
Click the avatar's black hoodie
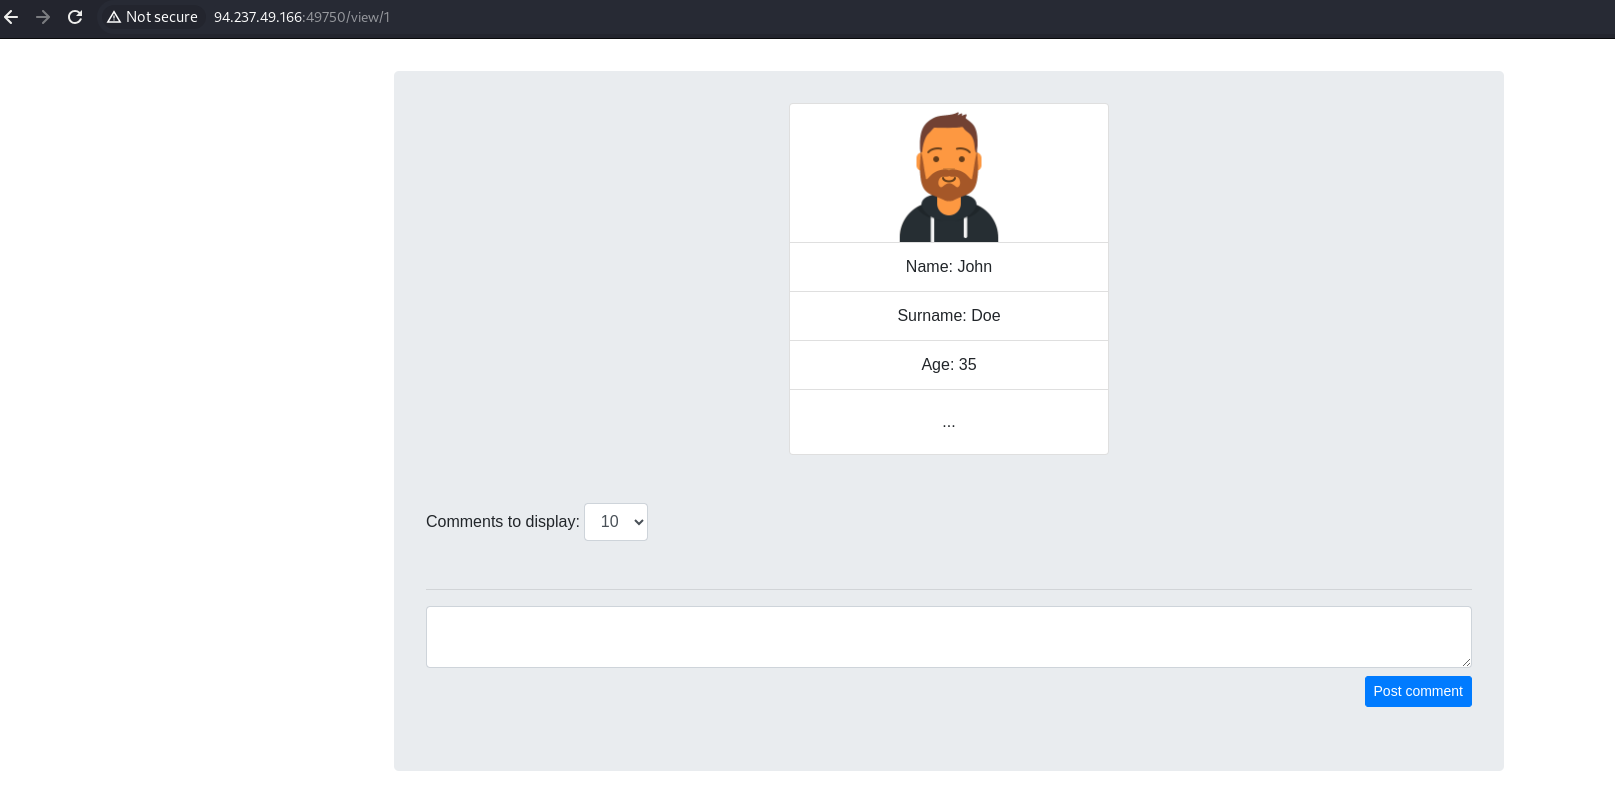[x=949, y=222]
